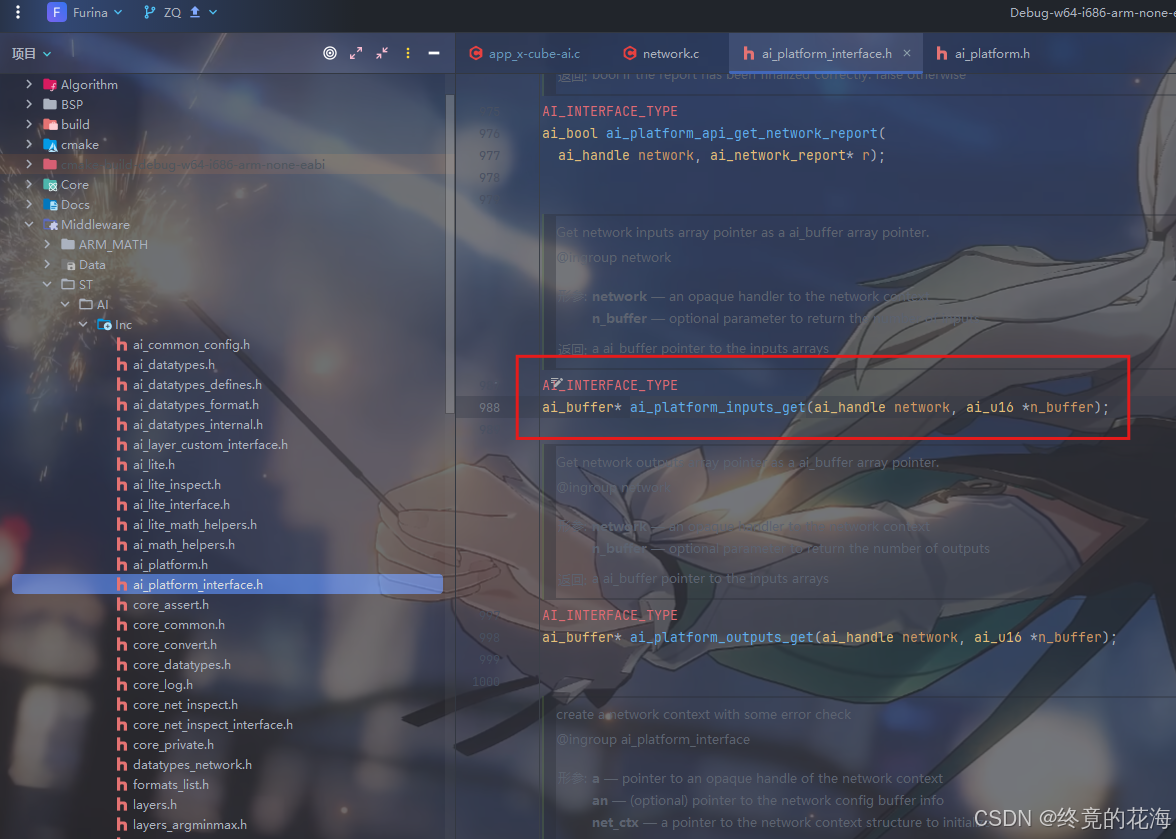Select the Inc include folder icon
The width and height of the screenshot is (1176, 839).
[104, 325]
